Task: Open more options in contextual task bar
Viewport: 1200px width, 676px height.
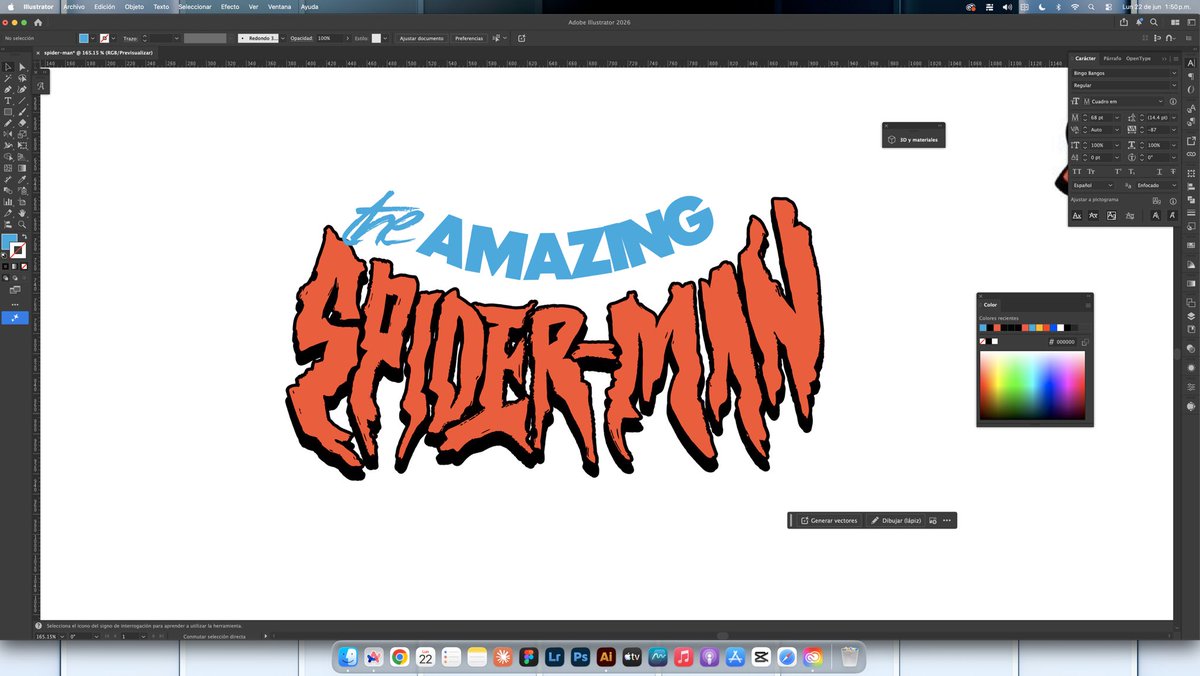Action: [x=946, y=520]
